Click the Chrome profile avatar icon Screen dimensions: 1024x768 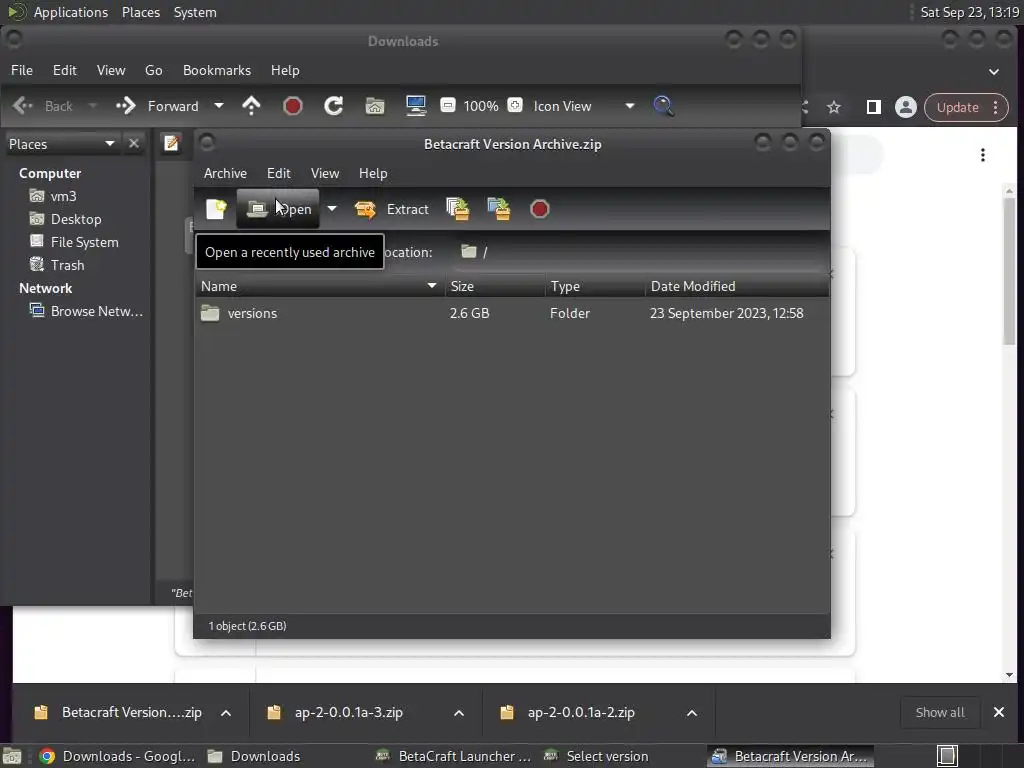click(x=906, y=107)
